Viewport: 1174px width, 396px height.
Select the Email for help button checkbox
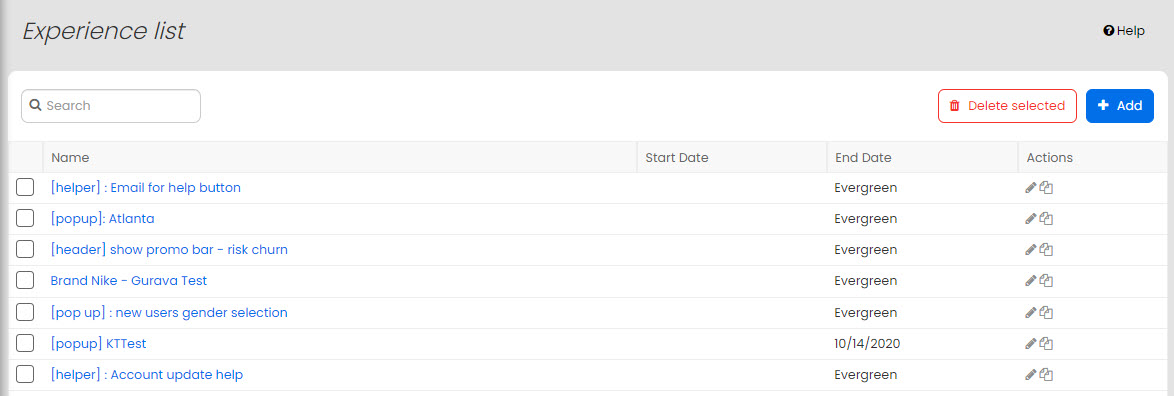[x=25, y=187]
